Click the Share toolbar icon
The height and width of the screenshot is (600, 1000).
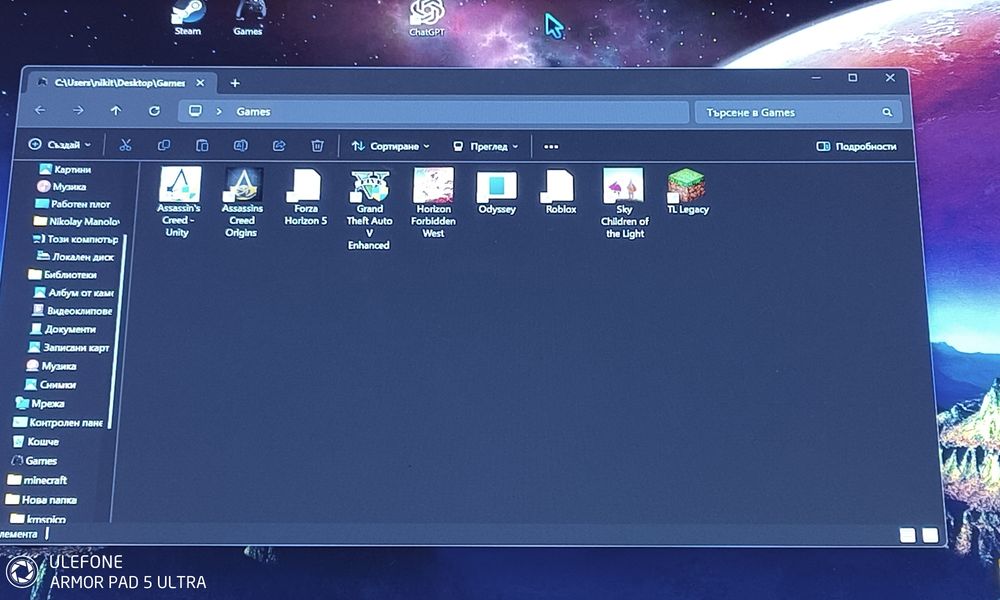click(x=279, y=146)
